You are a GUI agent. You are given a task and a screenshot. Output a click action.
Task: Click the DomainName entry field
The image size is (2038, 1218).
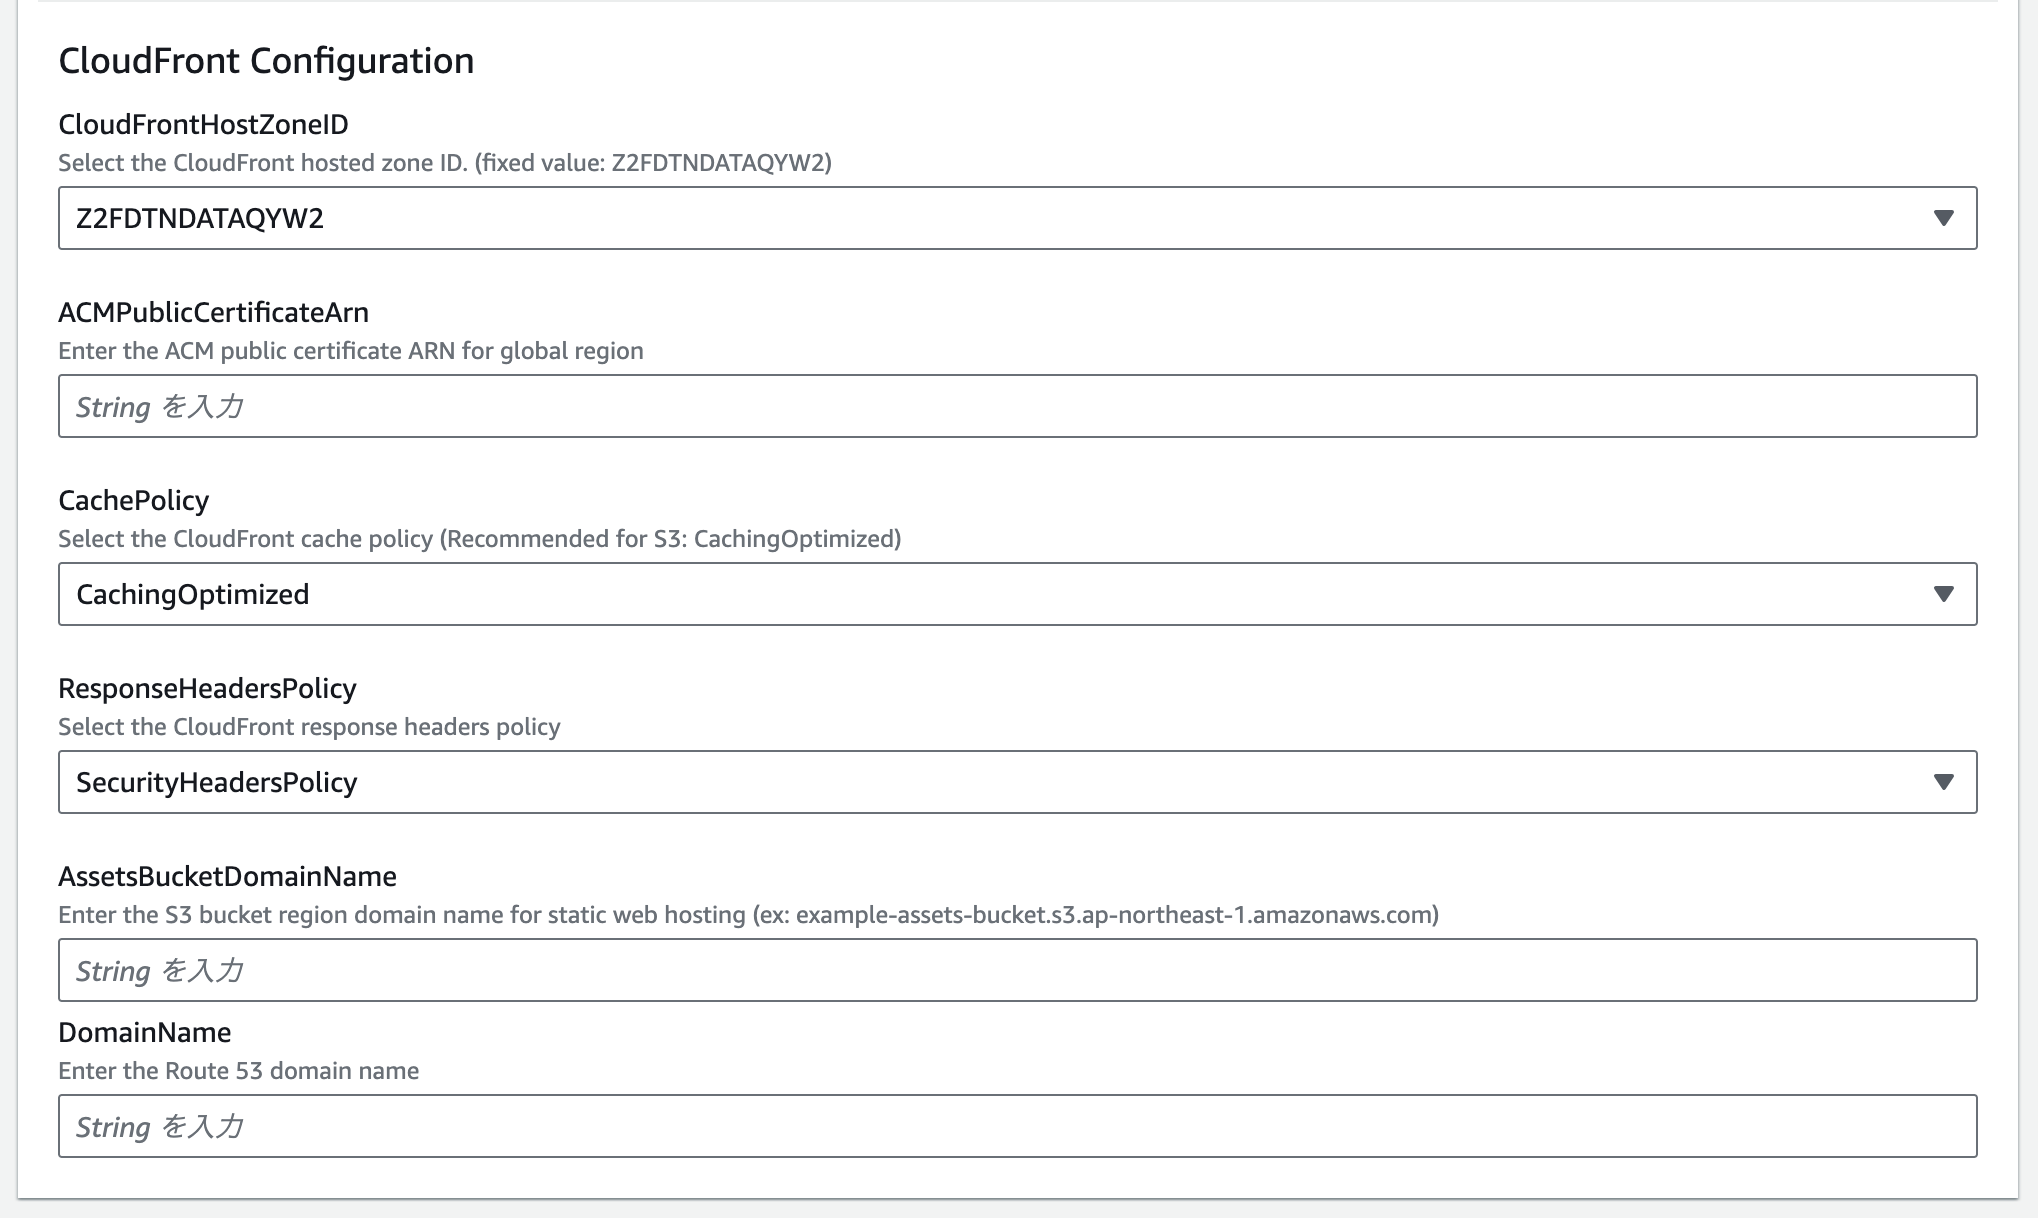1000,1126
